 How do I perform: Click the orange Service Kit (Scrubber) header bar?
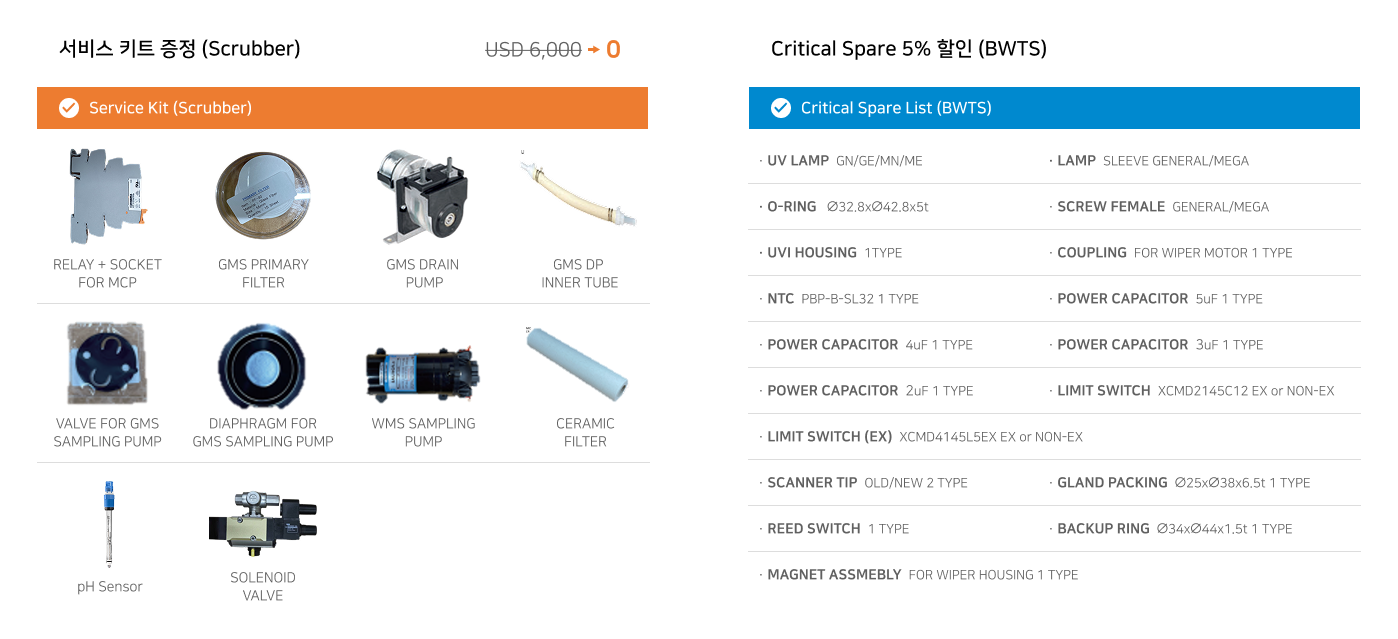point(400,108)
